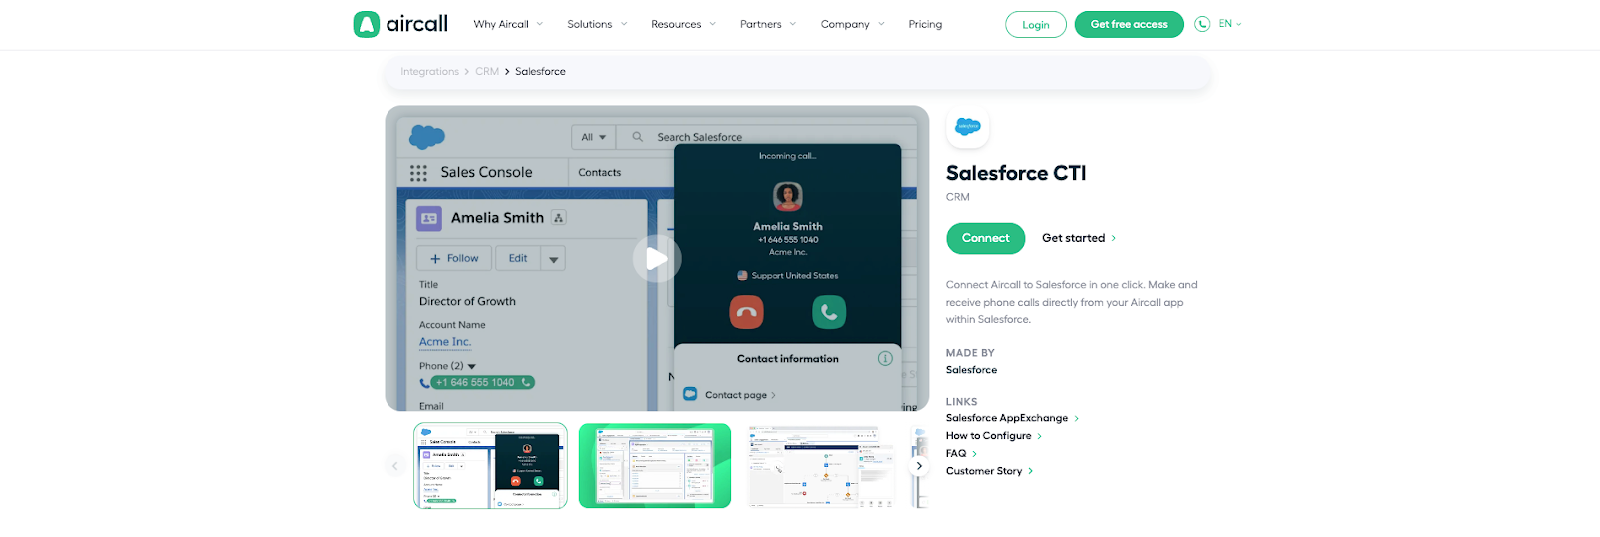The height and width of the screenshot is (537, 1600).
Task: Click the Salesforce text under MADE BY
Action: coord(971,370)
